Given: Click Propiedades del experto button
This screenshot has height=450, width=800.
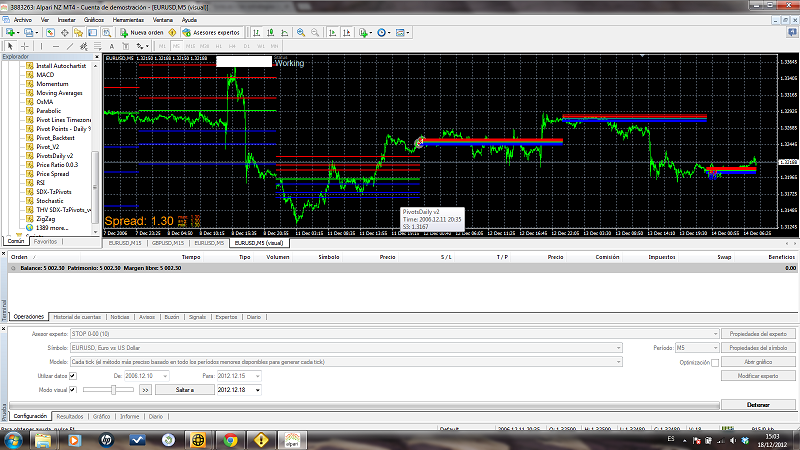Looking at the screenshot, I should pyautogui.click(x=757, y=334).
